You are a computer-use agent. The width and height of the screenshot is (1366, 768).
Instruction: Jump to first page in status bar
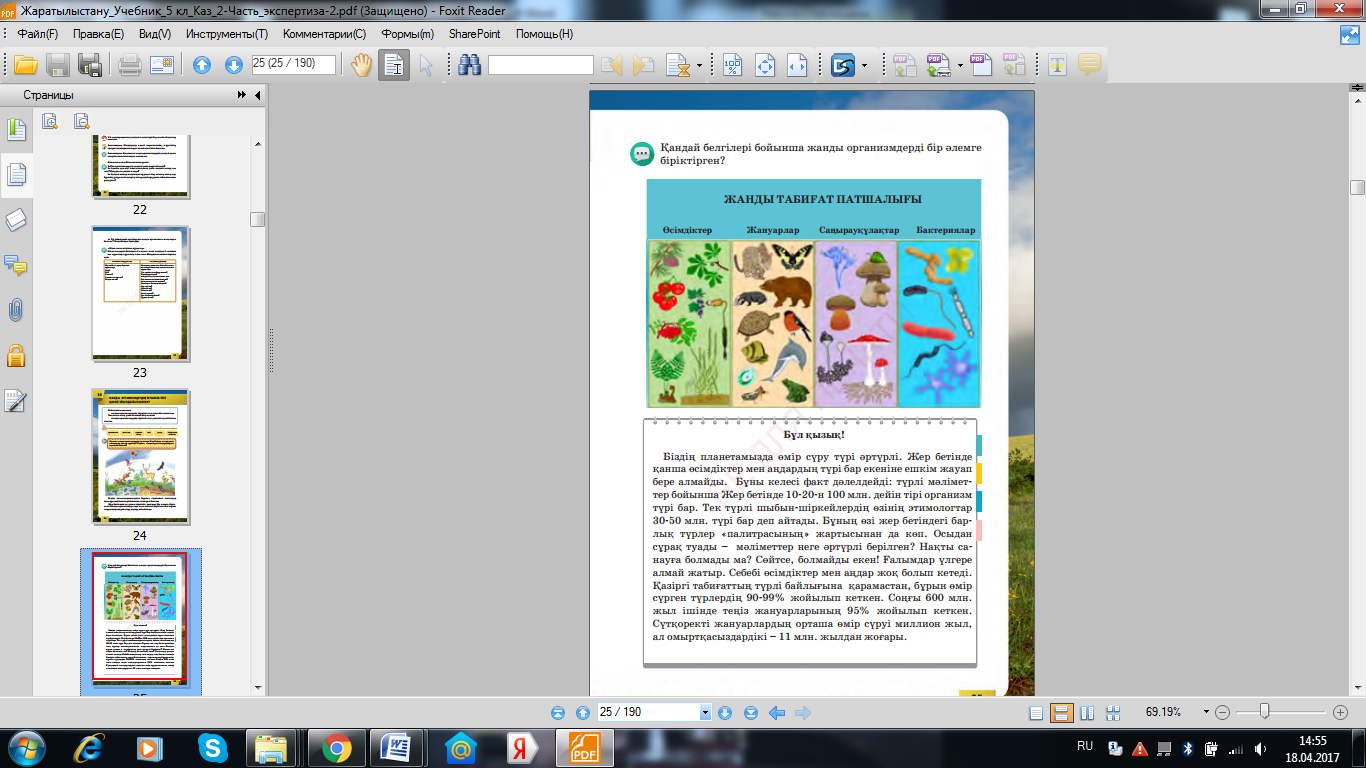point(558,713)
